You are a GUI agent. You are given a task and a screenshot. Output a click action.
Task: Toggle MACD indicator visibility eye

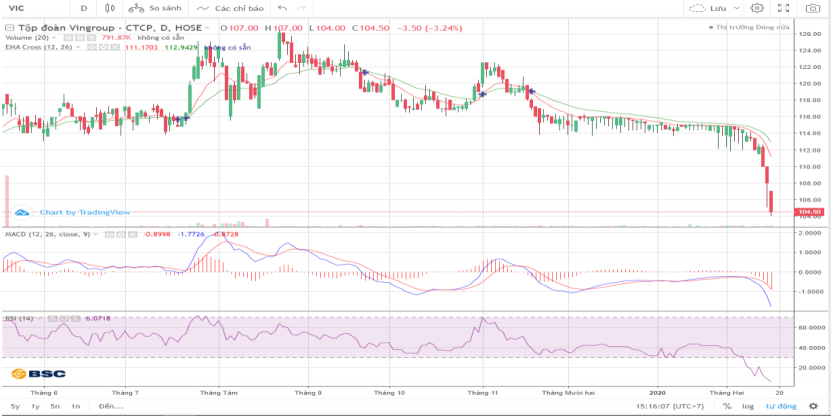[x=108, y=234]
